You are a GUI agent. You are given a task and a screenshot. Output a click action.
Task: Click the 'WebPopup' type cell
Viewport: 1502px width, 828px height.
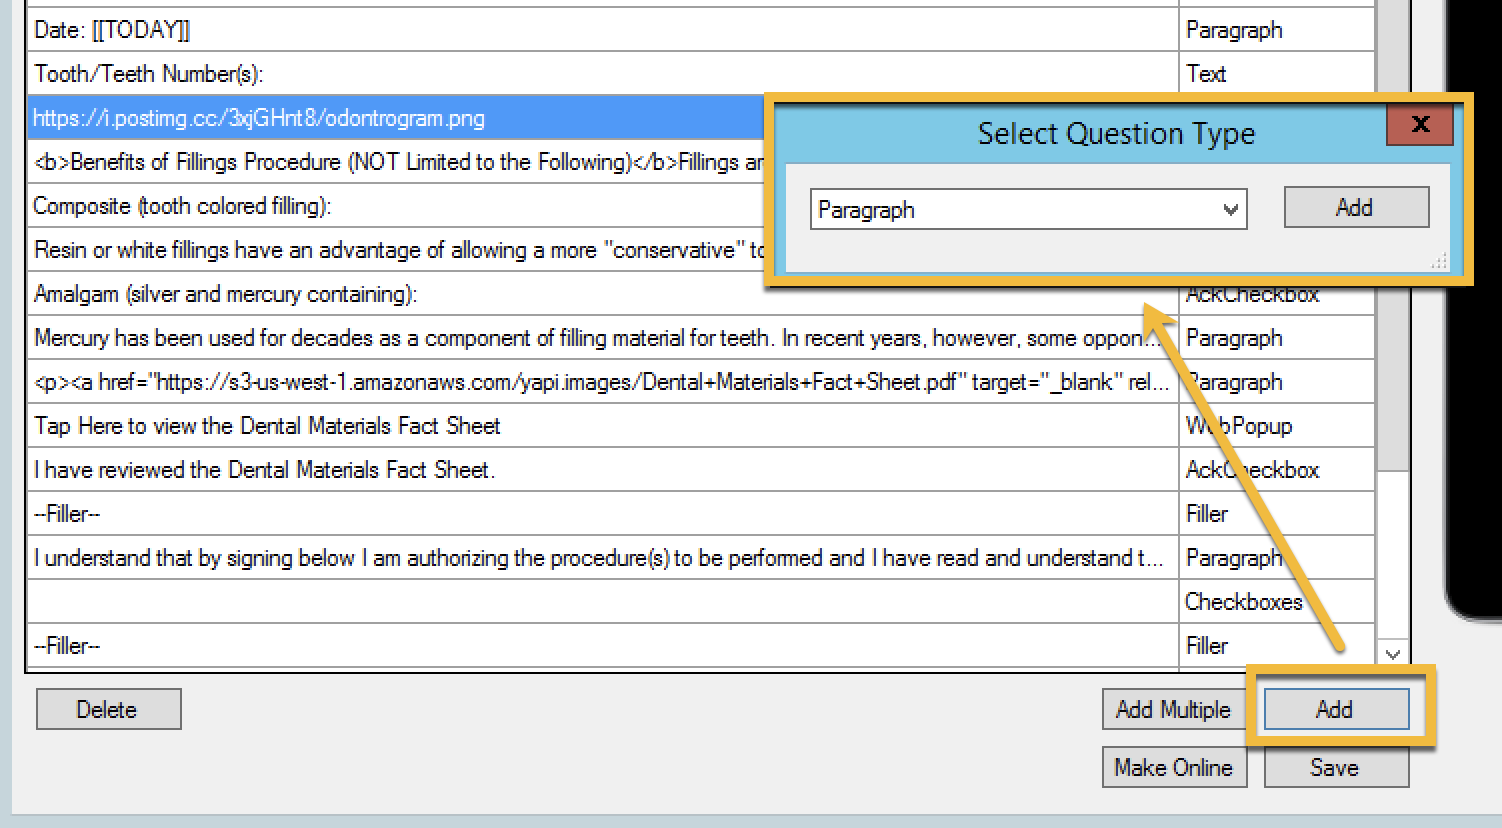[1276, 426]
